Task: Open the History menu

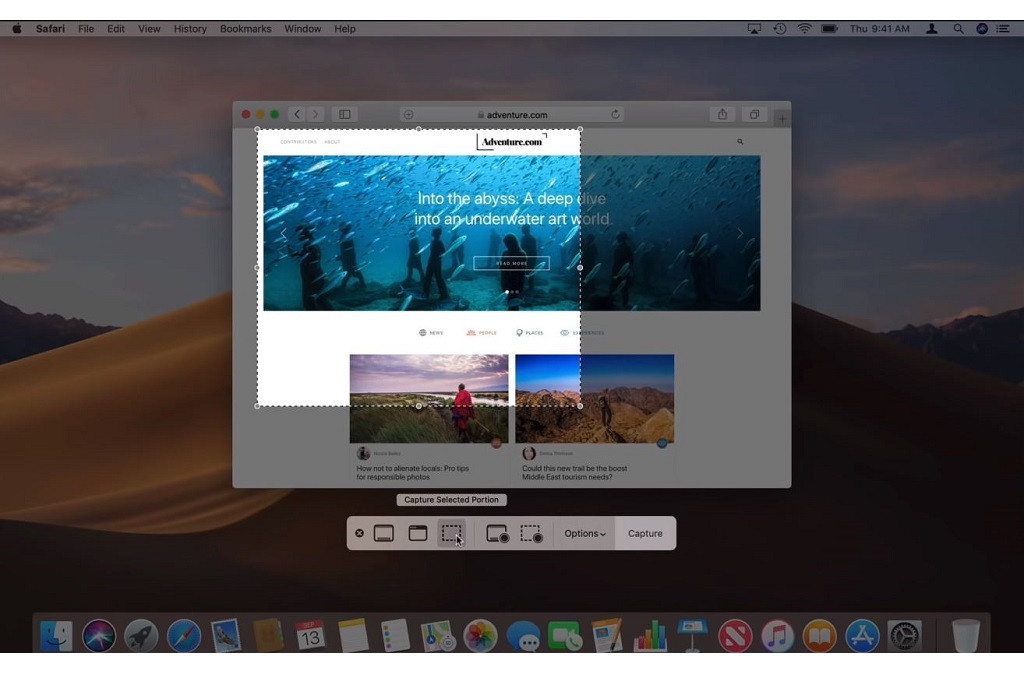Action: tap(190, 29)
